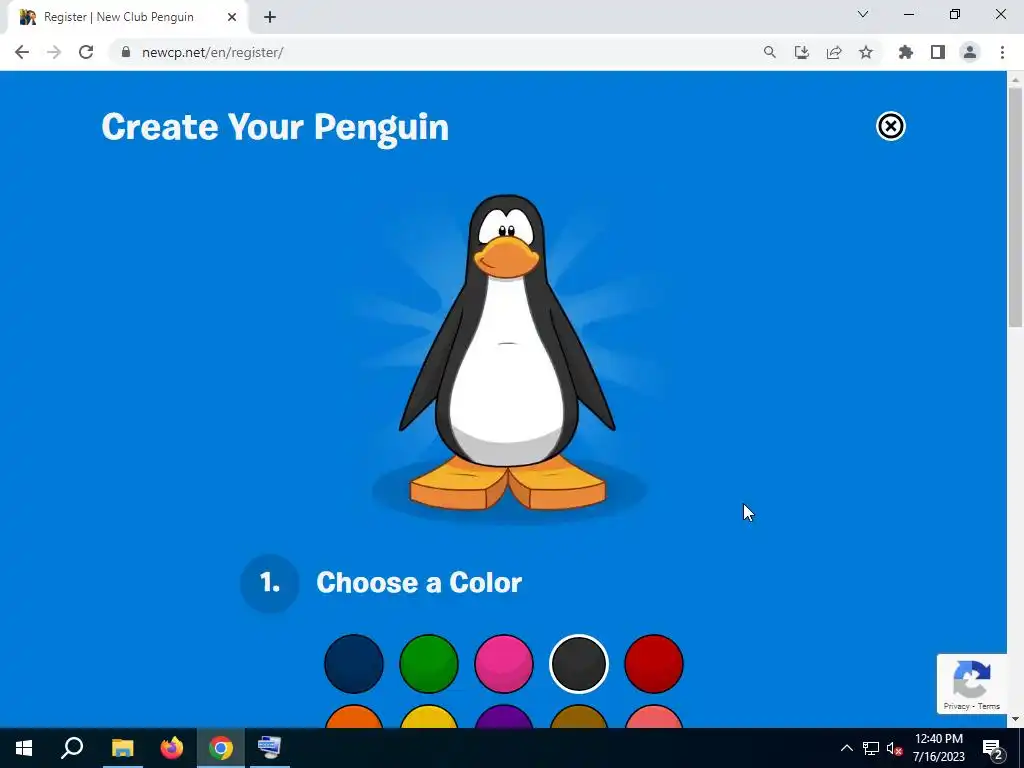Screen dimensions: 1024x768
Task: Close the Create Your Penguin dialog
Action: click(x=890, y=126)
